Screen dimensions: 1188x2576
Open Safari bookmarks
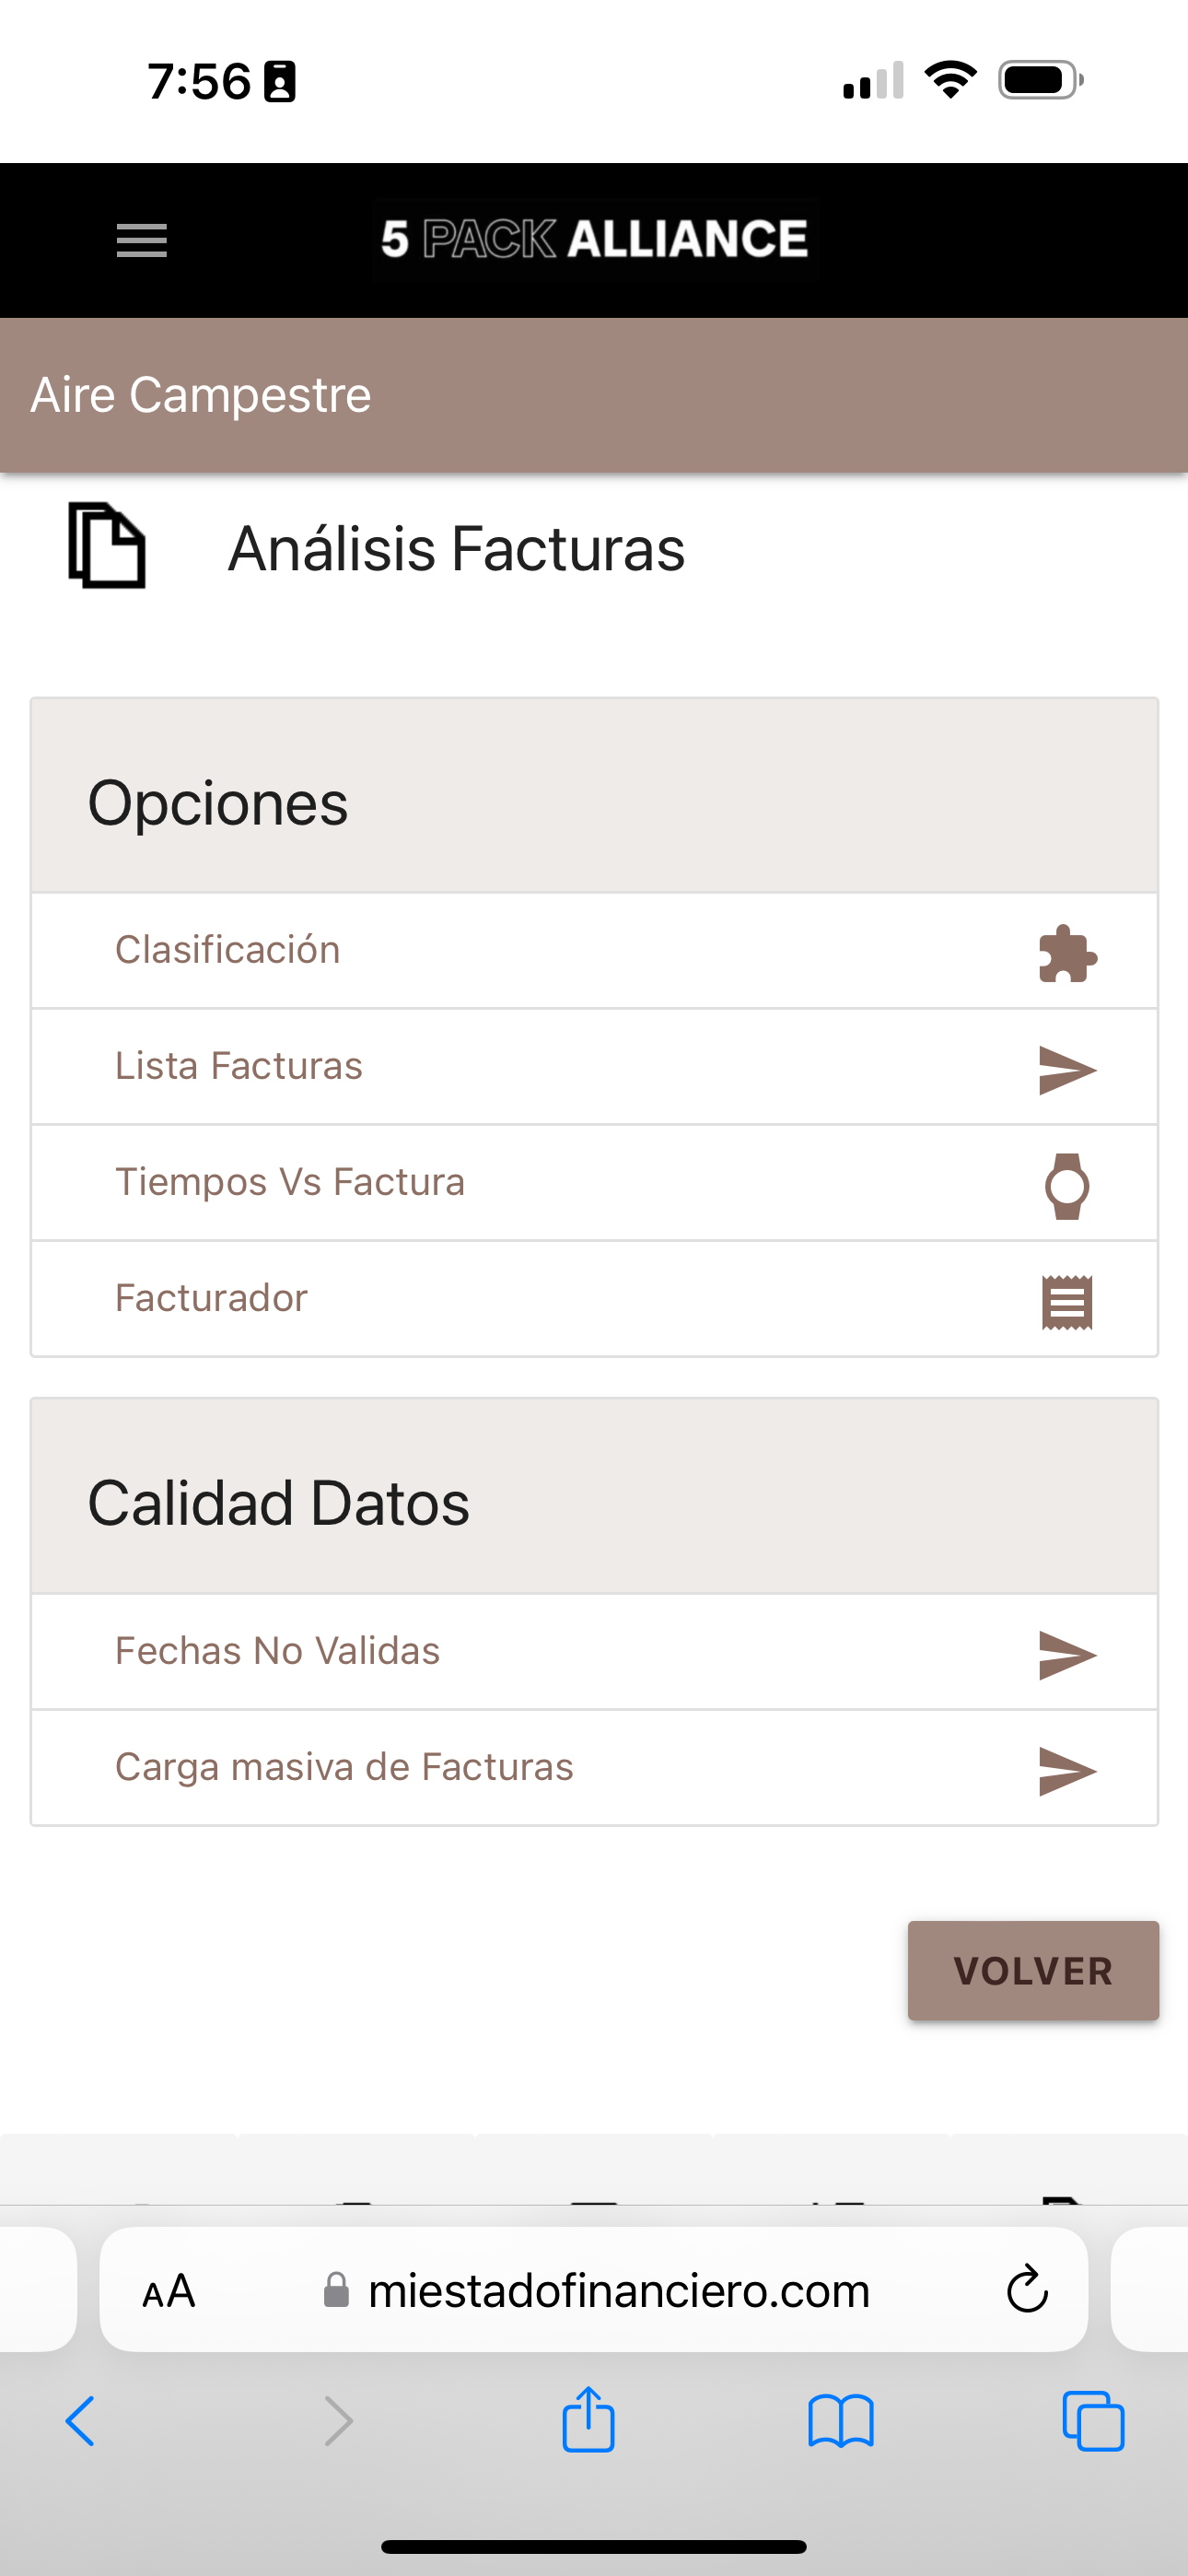pyautogui.click(x=840, y=2420)
